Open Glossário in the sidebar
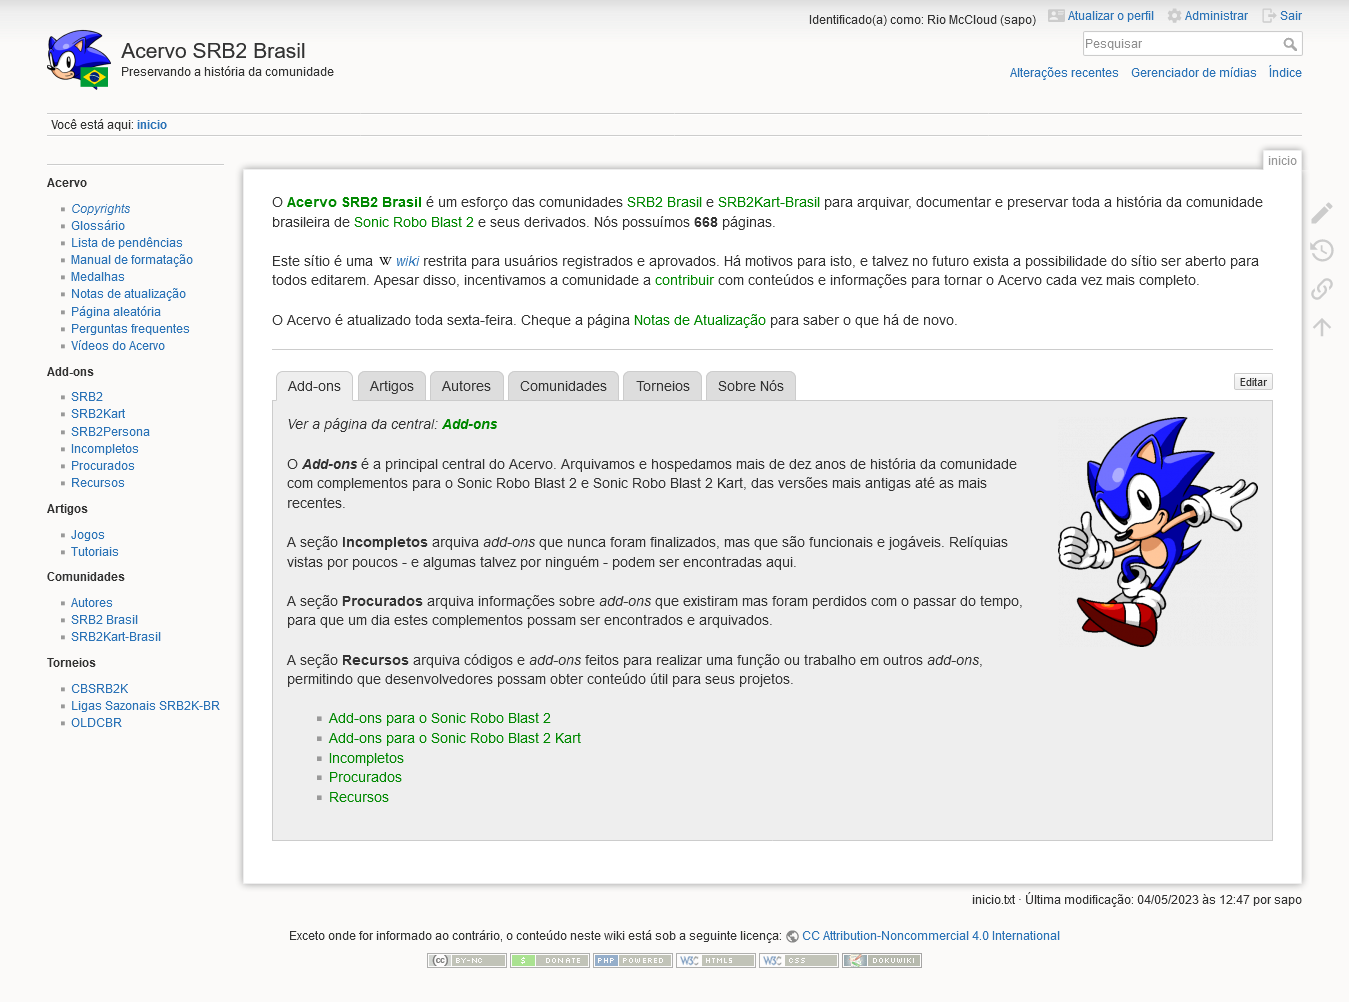 (98, 226)
